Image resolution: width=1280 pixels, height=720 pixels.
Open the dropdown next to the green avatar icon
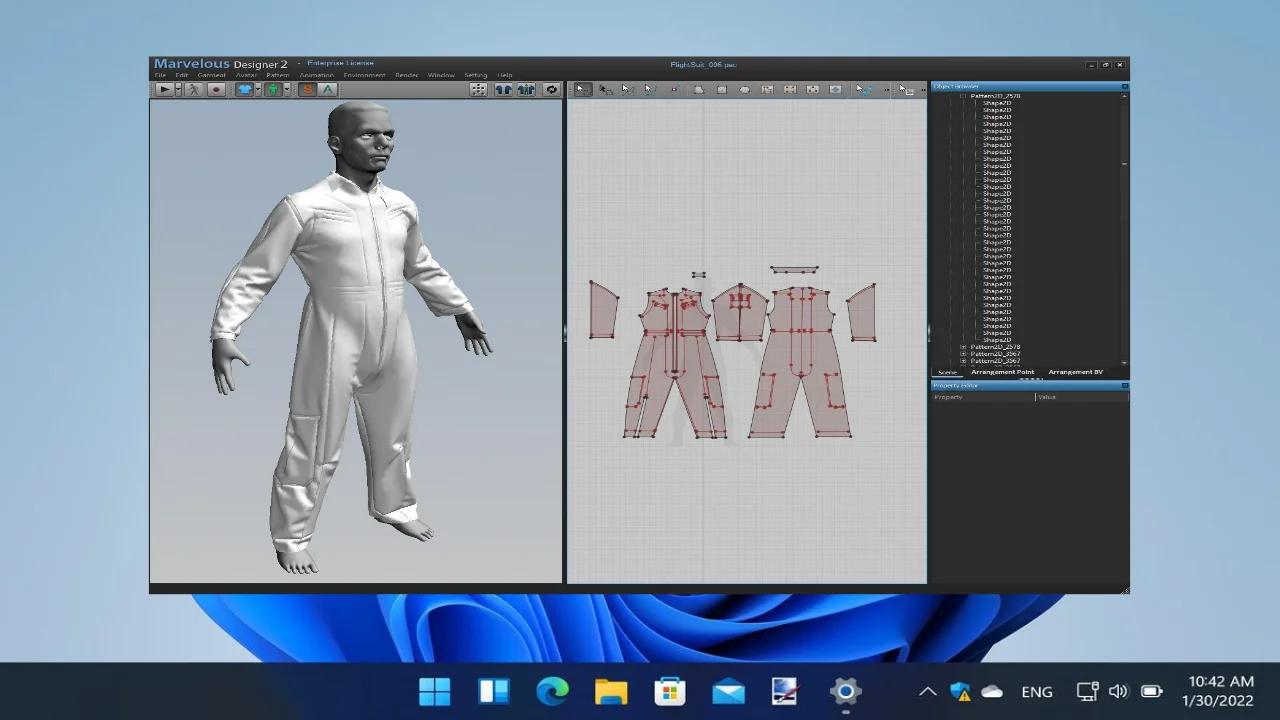point(287,89)
